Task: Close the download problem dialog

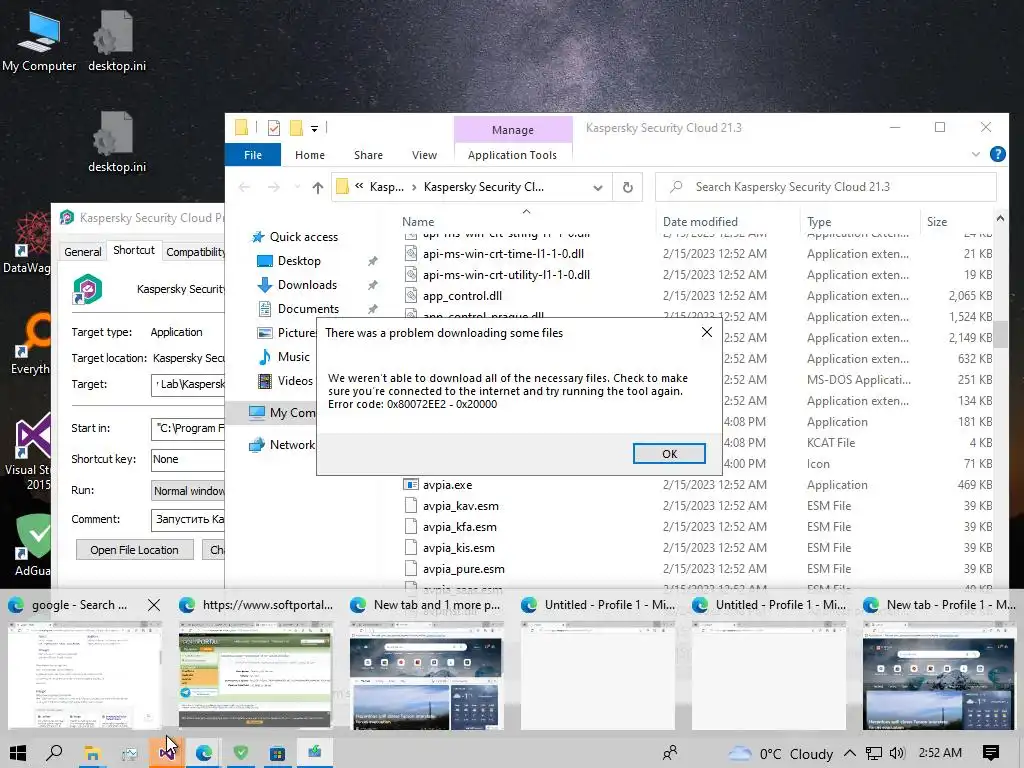Action: (x=707, y=332)
